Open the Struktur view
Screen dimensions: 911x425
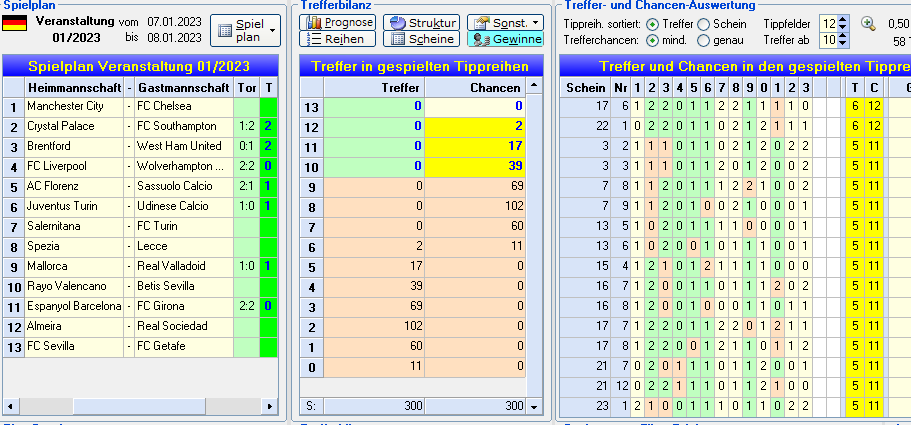[x=421, y=23]
